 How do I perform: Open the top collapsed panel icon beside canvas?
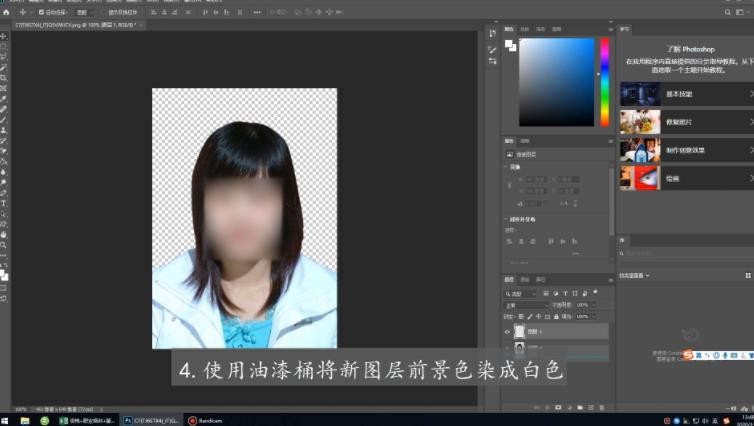click(492, 34)
